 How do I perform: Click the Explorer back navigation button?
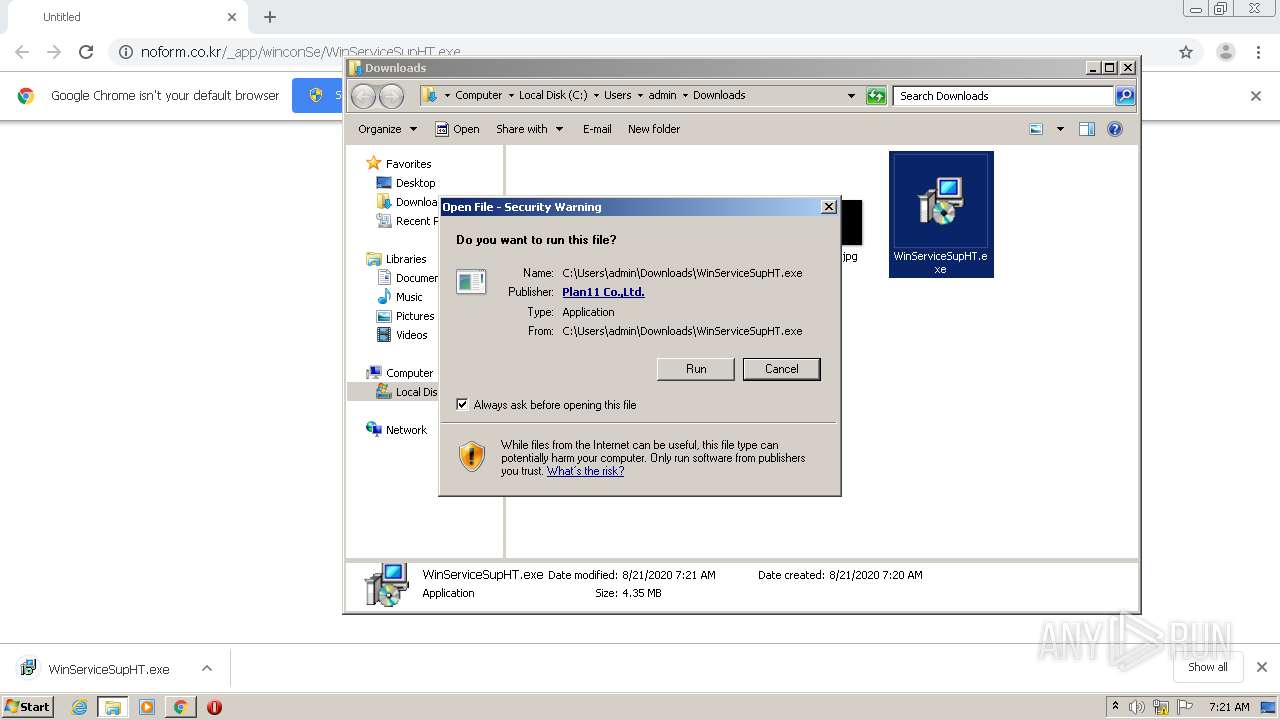pos(364,96)
